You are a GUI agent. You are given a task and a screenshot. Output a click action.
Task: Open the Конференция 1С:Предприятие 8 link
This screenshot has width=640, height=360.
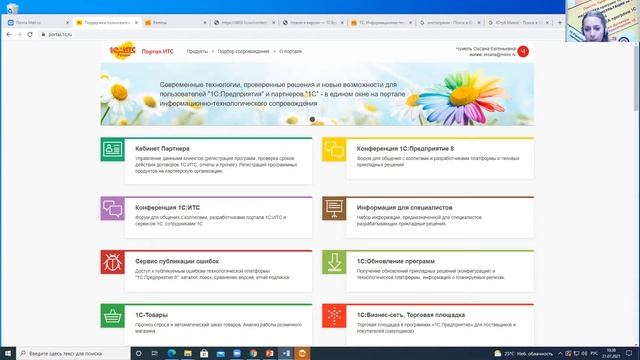click(405, 149)
